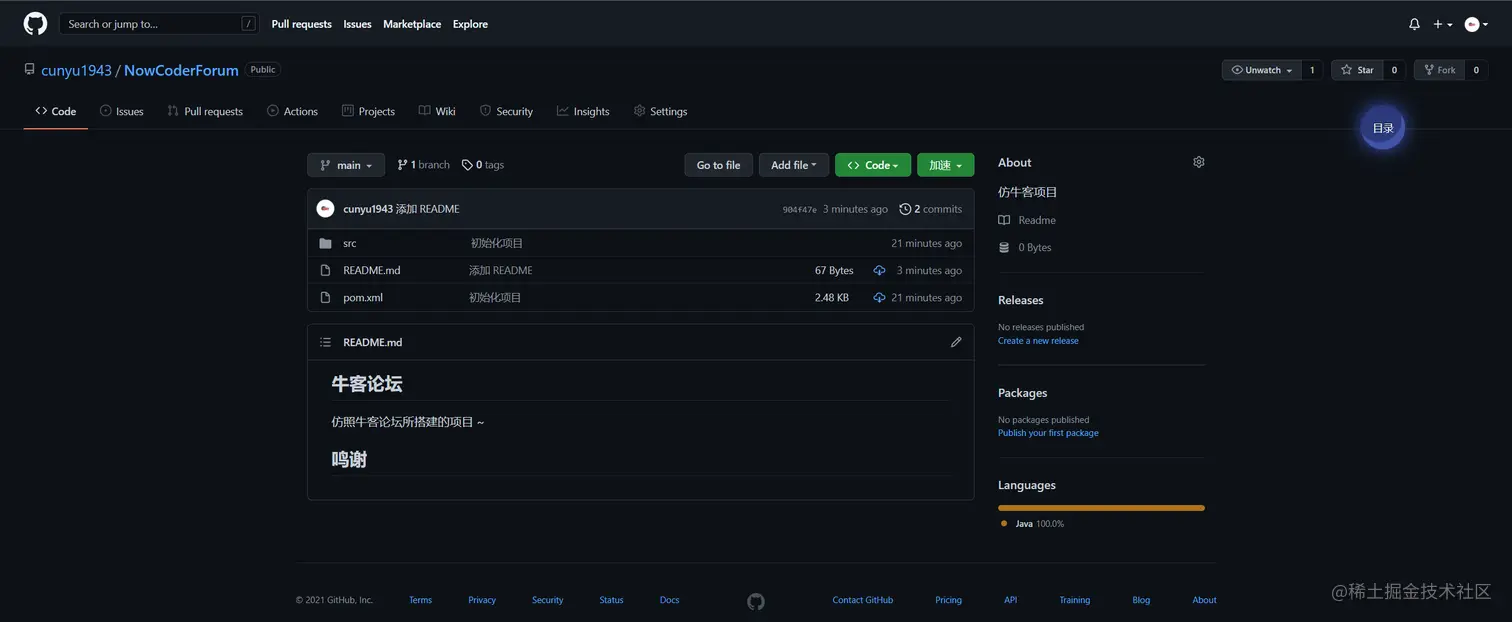Viewport: 1512px width, 622px height.
Task: Open commit message 添加 README in header
Action: click(428, 209)
